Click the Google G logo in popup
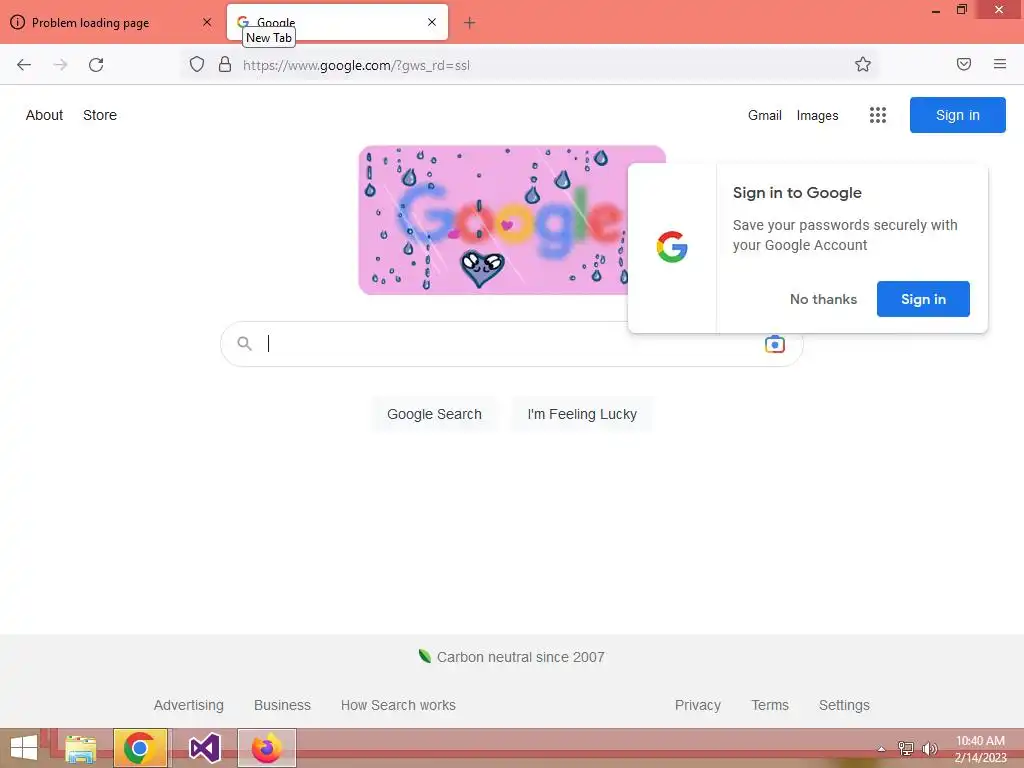The height and width of the screenshot is (768, 1024). 672,247
